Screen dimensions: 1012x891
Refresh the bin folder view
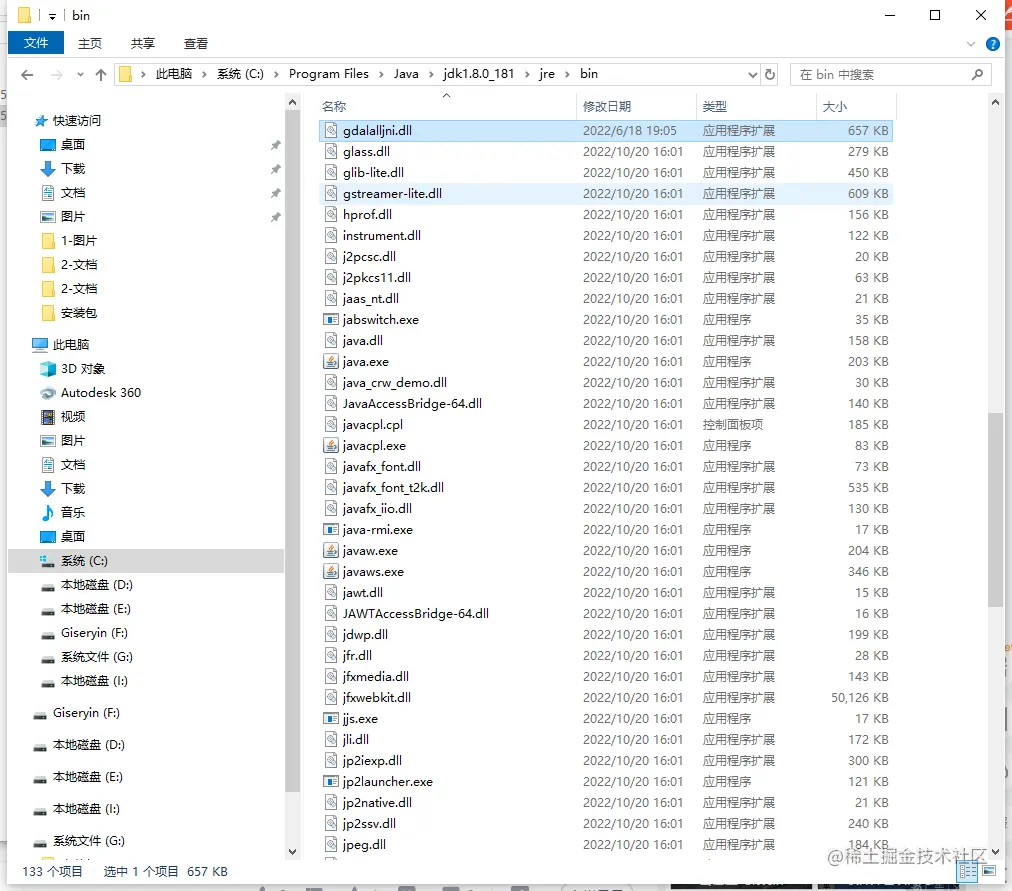[769, 75]
